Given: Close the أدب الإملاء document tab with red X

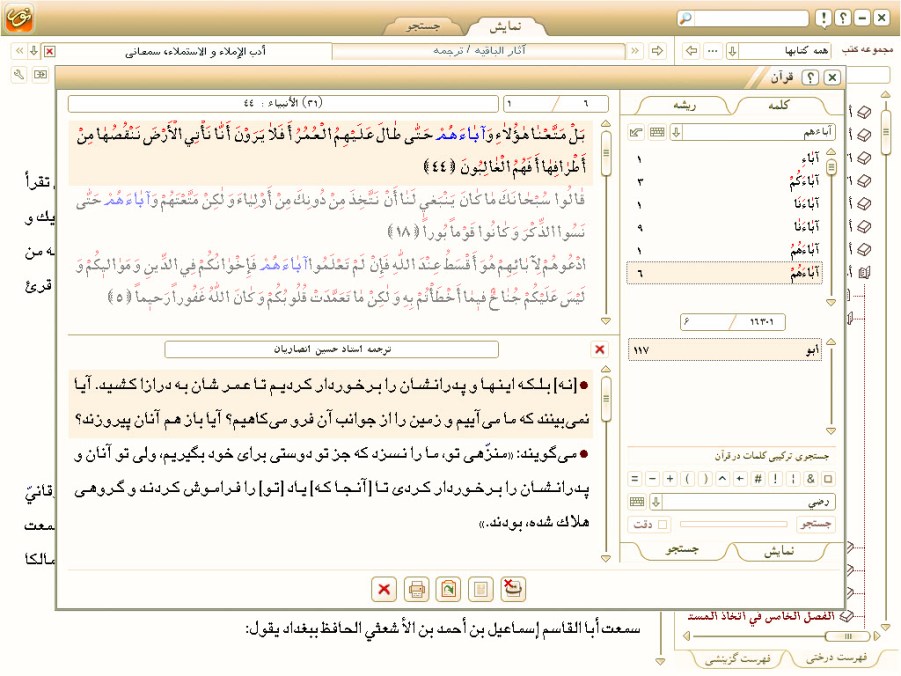Looking at the screenshot, I should [50, 52].
